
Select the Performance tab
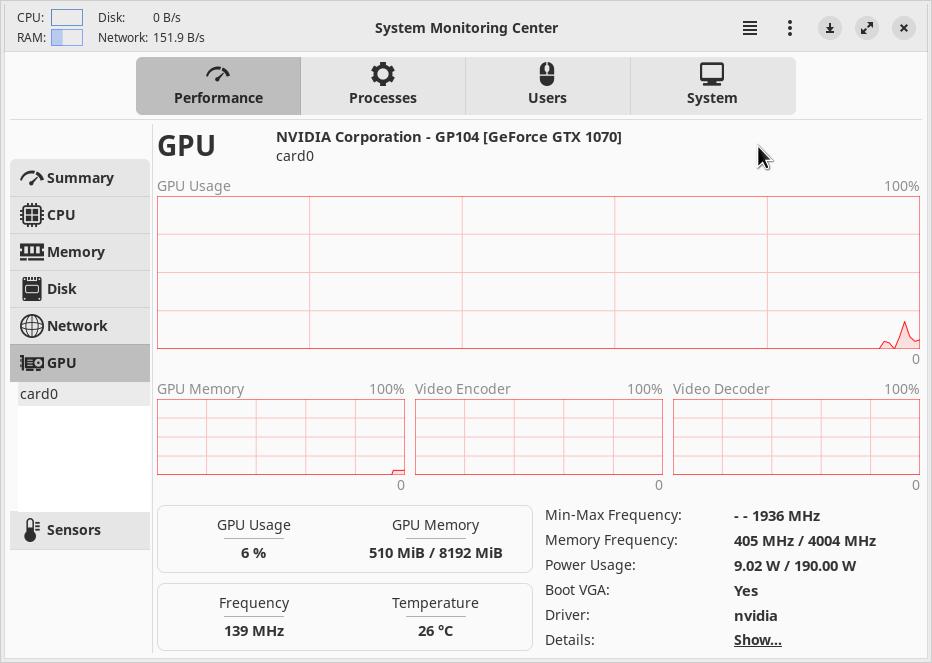[x=218, y=86]
